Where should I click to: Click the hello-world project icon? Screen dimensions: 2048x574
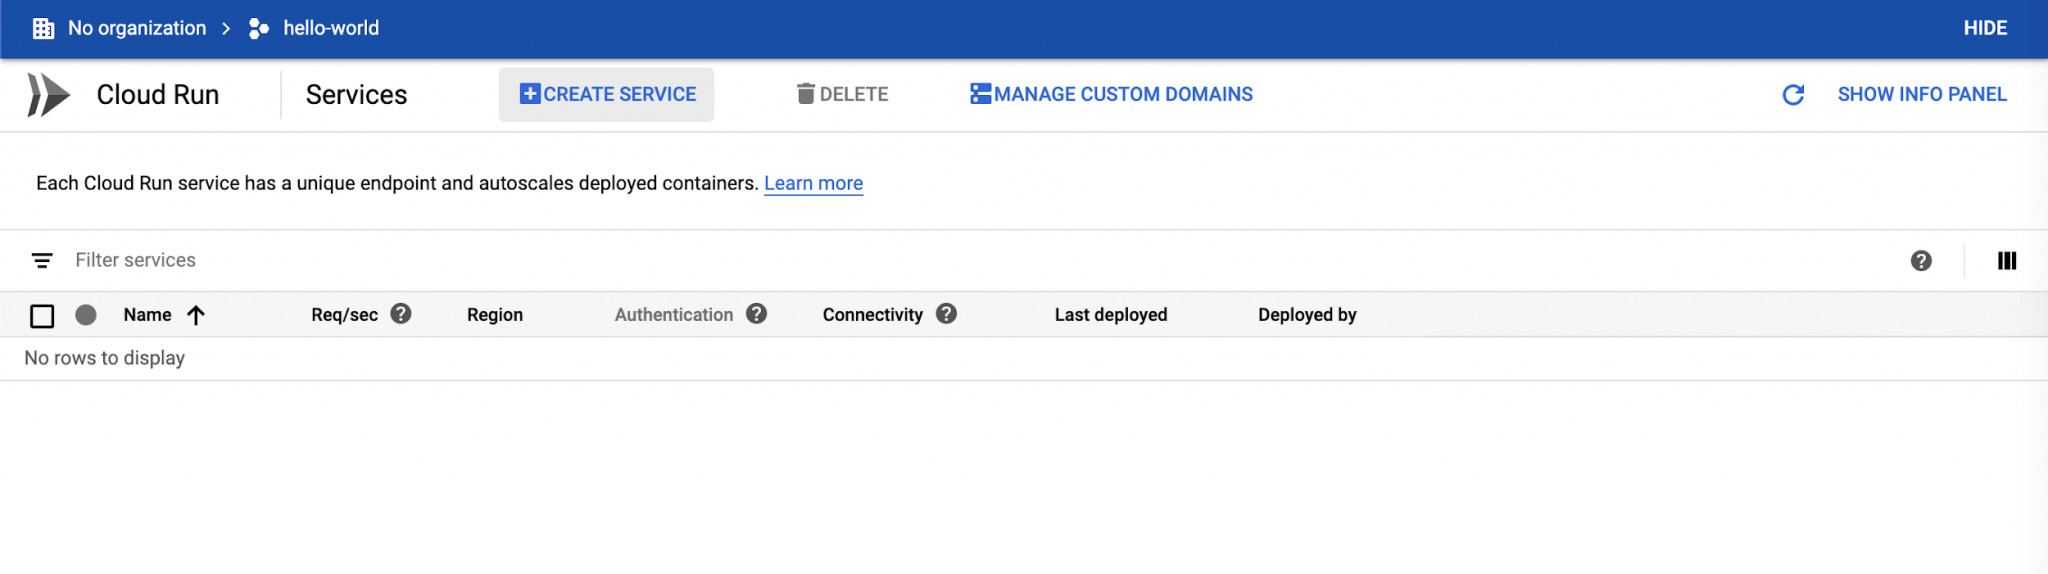259,28
